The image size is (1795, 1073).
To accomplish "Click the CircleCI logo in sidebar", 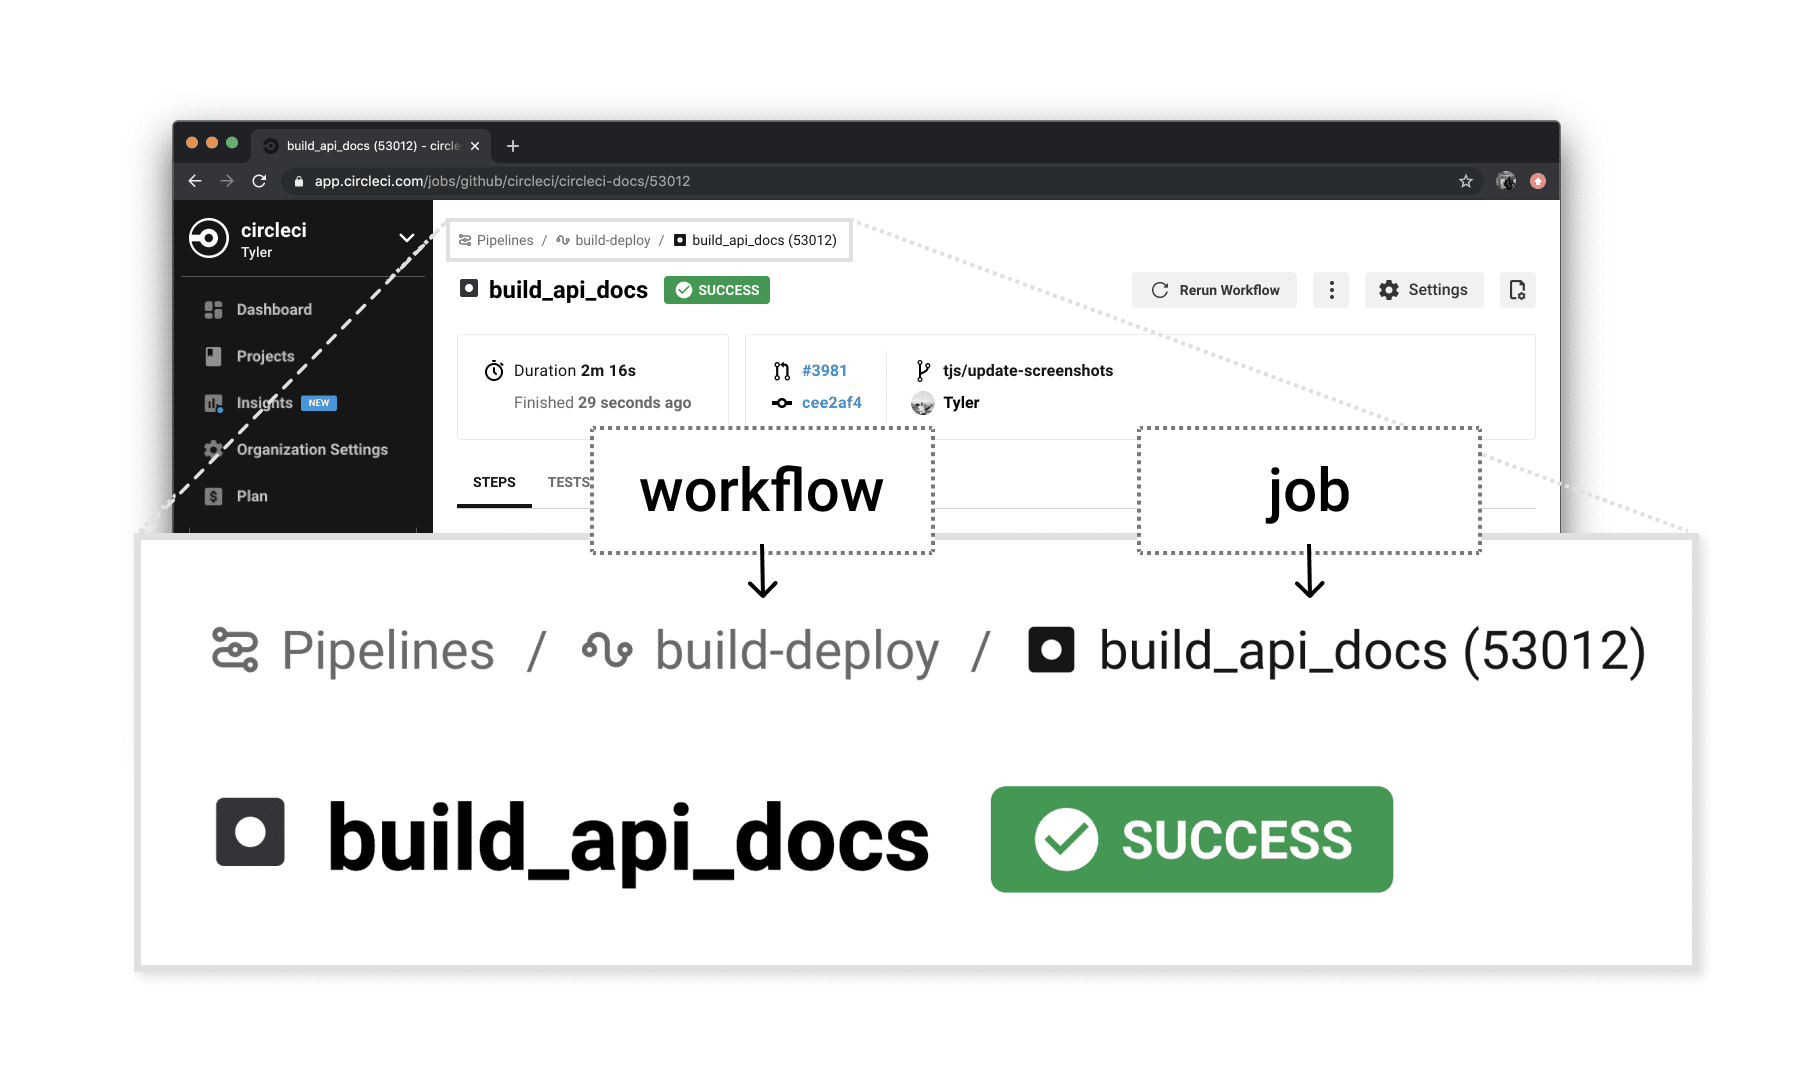I will pos(209,238).
